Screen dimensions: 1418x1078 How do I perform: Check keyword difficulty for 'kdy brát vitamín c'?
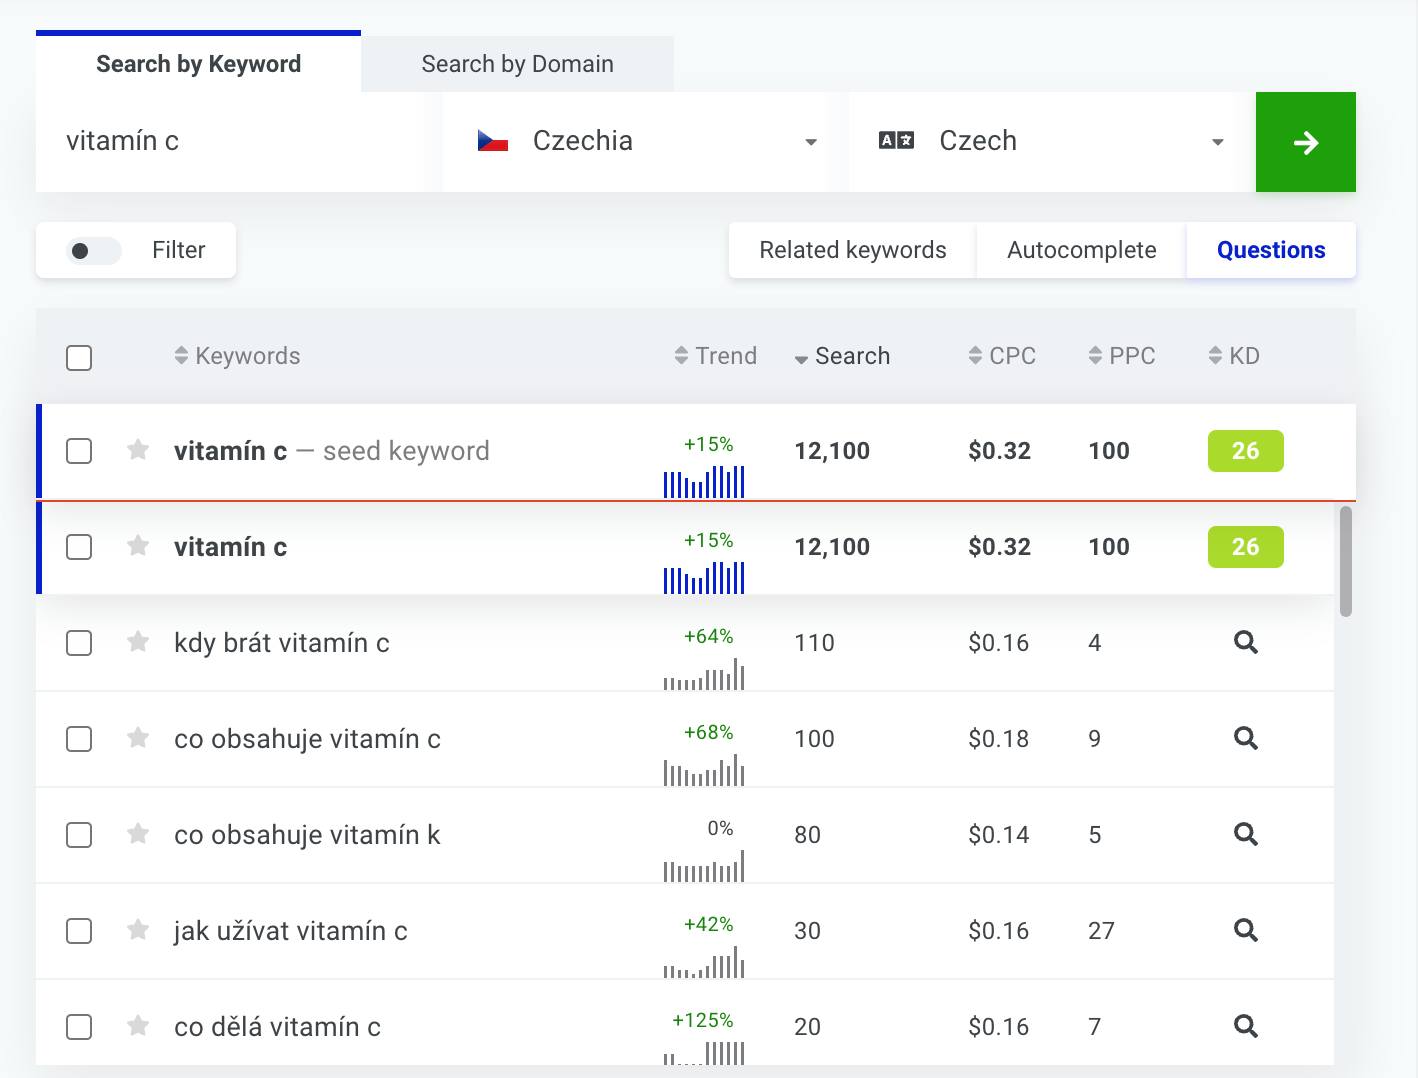(x=1245, y=642)
